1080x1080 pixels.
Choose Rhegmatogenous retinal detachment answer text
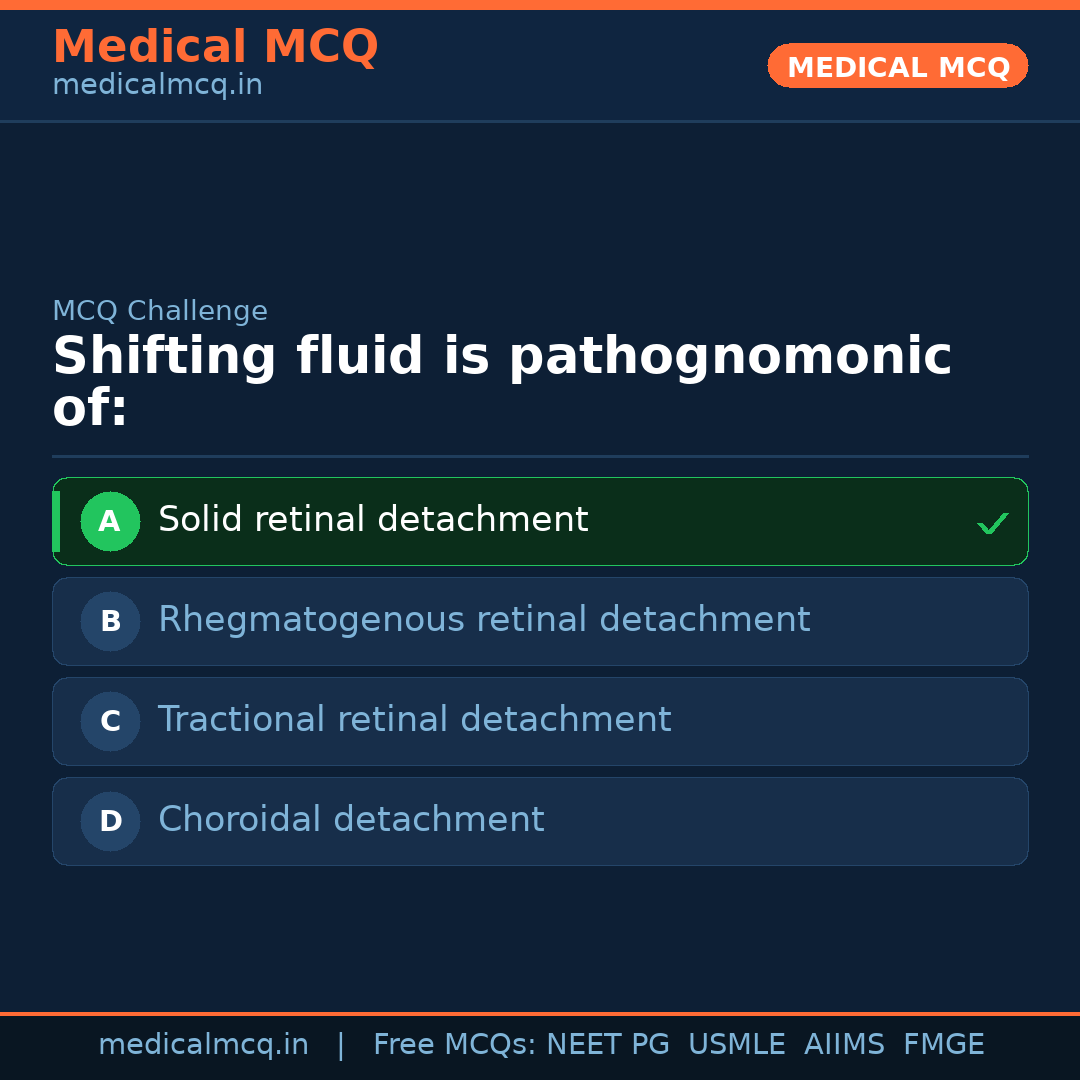pyautogui.click(x=484, y=620)
